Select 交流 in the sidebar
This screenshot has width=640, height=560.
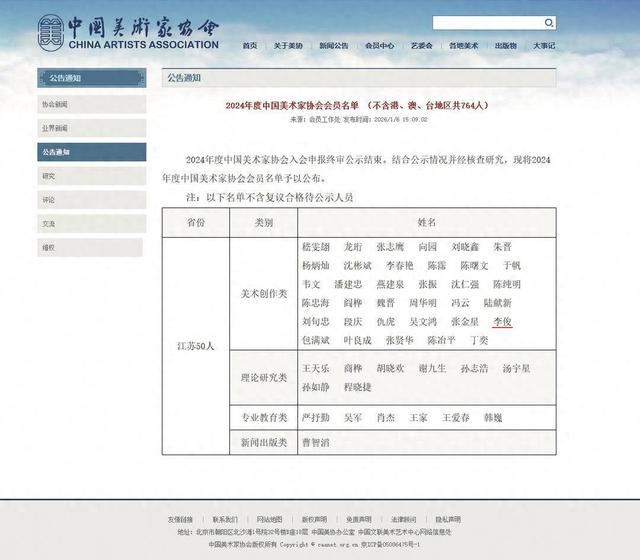(x=91, y=224)
